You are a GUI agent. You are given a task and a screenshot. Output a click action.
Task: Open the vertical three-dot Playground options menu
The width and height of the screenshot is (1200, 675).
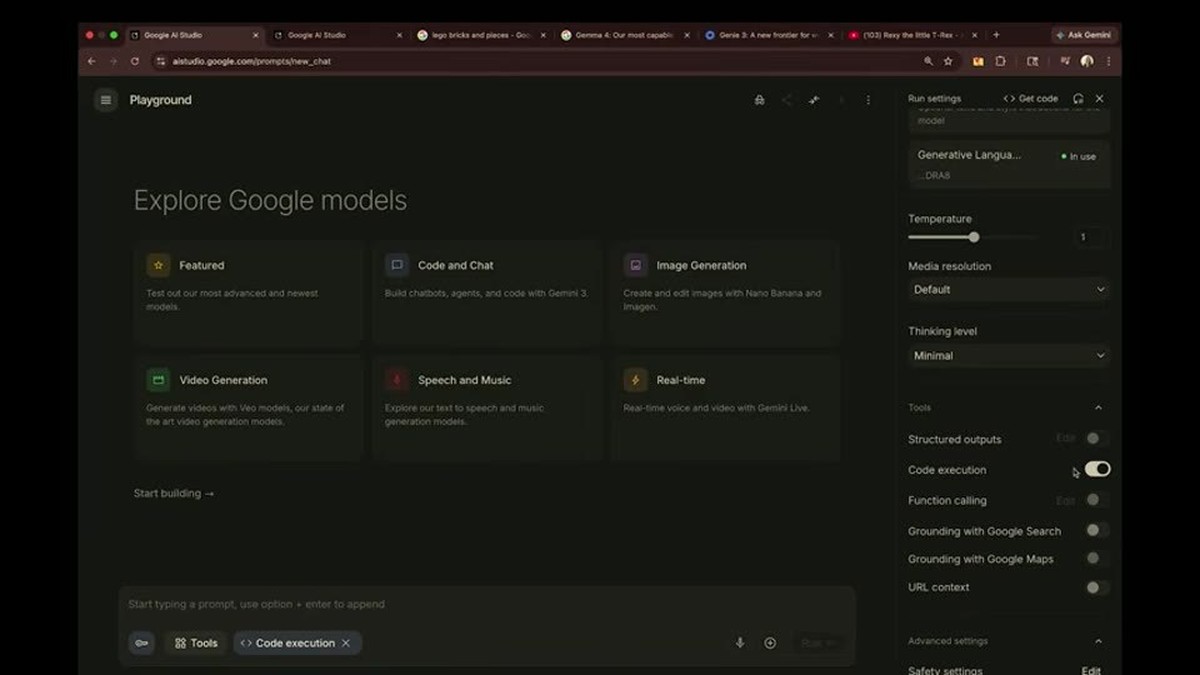pos(868,100)
